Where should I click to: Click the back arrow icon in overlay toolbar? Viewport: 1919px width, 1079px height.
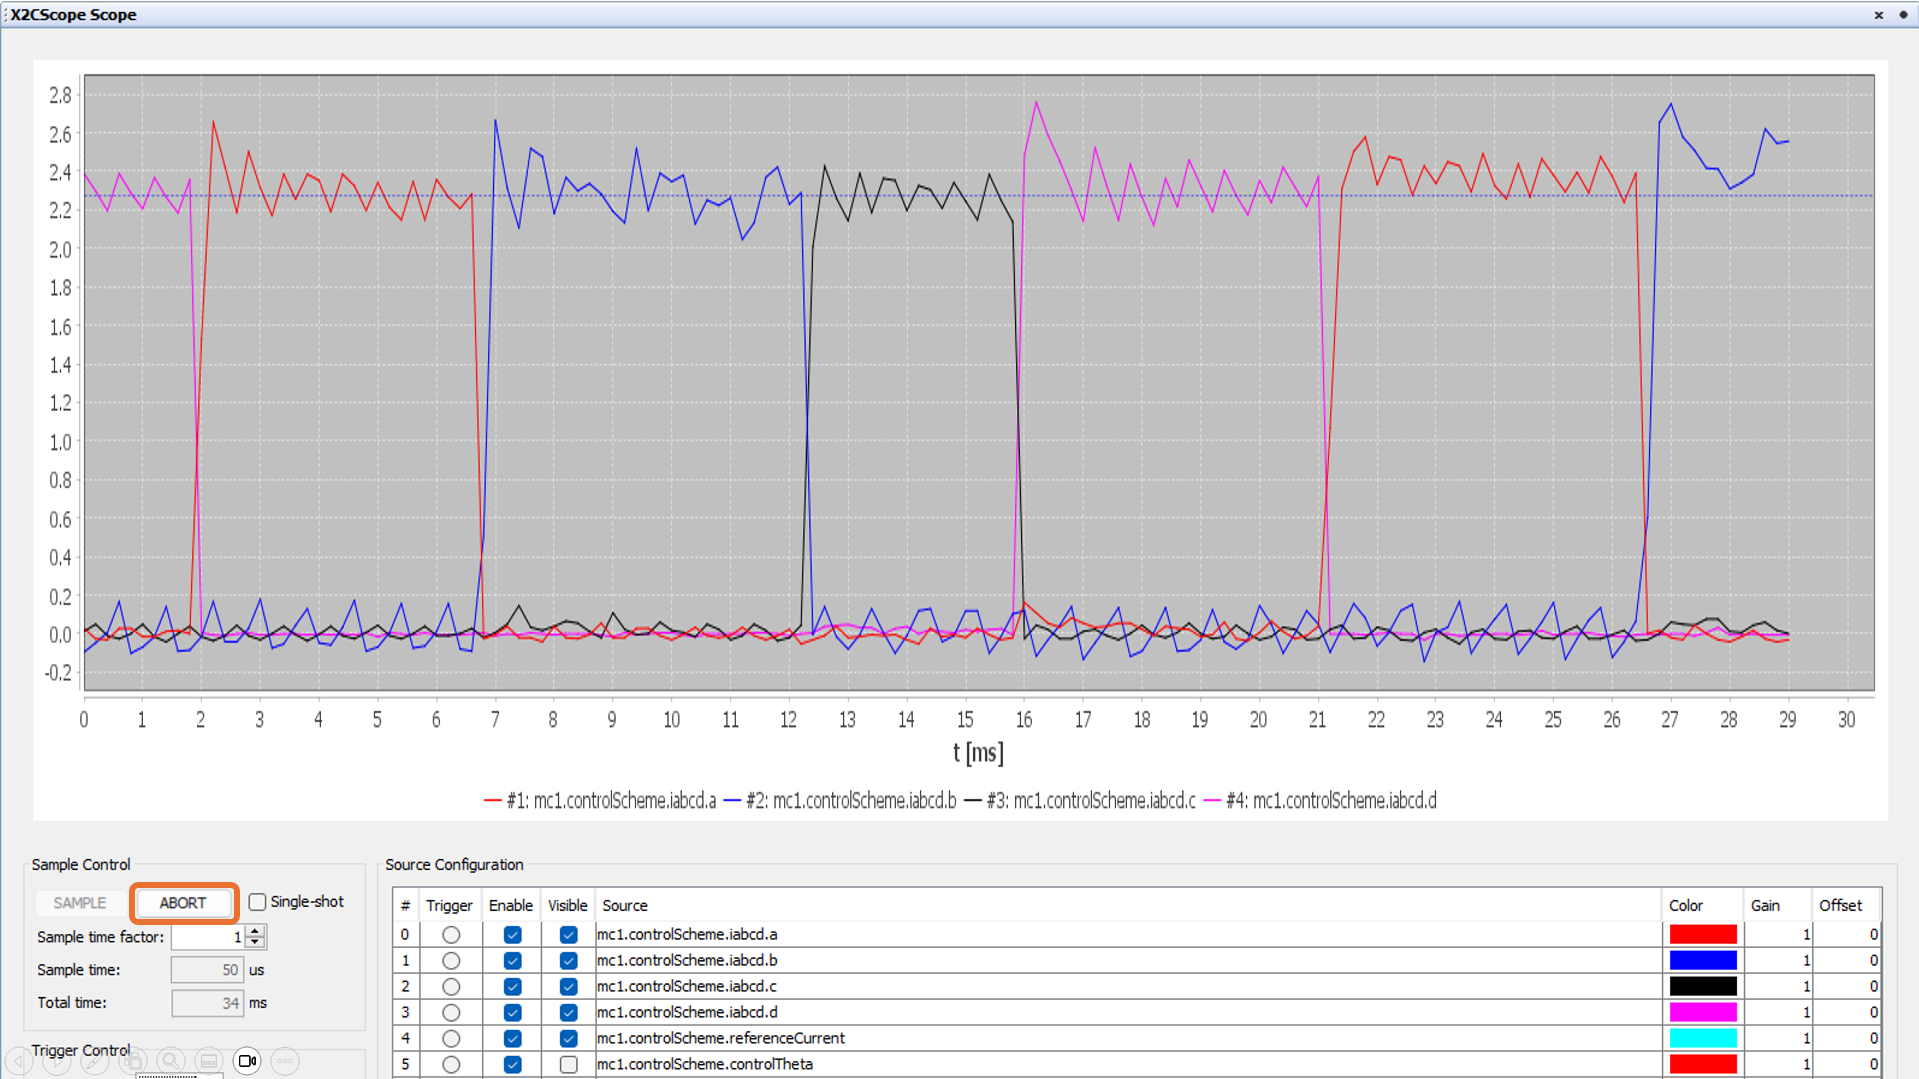click(19, 1061)
